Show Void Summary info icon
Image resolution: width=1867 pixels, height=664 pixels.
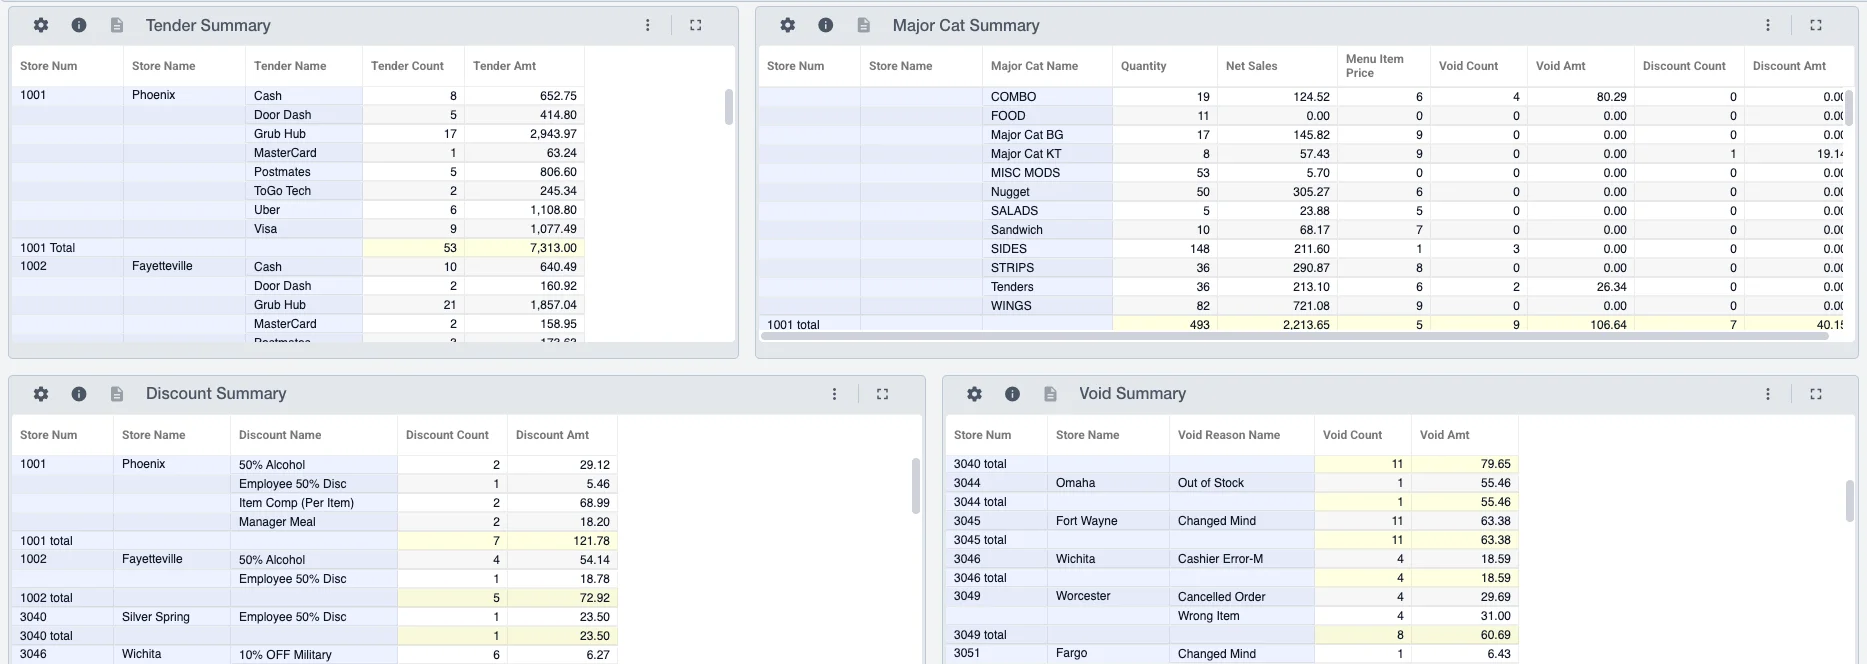pyautogui.click(x=1013, y=394)
